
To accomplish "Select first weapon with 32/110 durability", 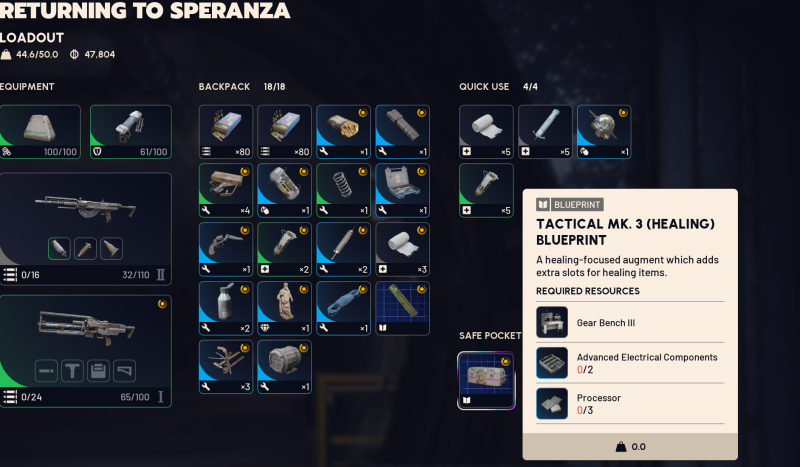I will (x=85, y=229).
